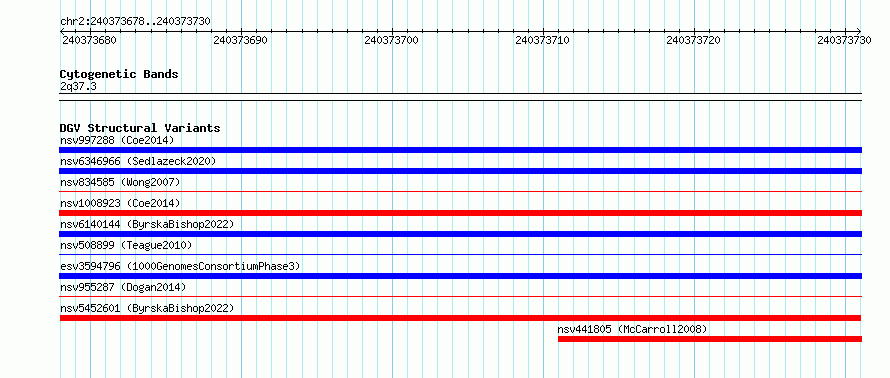Select the nsv441805 (McCarroll2008) red bar
890x378 pixels.
click(x=710, y=339)
